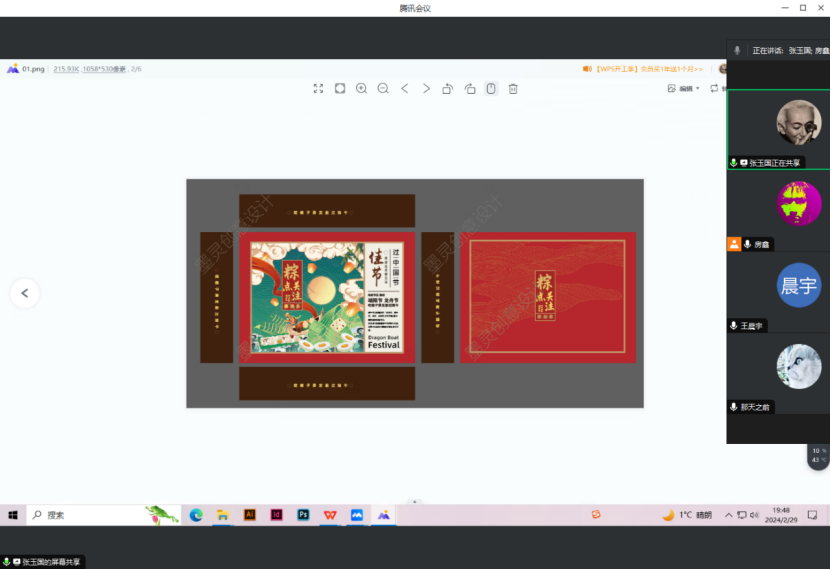Toggle microphone icon beside speaking indicator
The width and height of the screenshot is (831, 570).
tap(737, 50)
